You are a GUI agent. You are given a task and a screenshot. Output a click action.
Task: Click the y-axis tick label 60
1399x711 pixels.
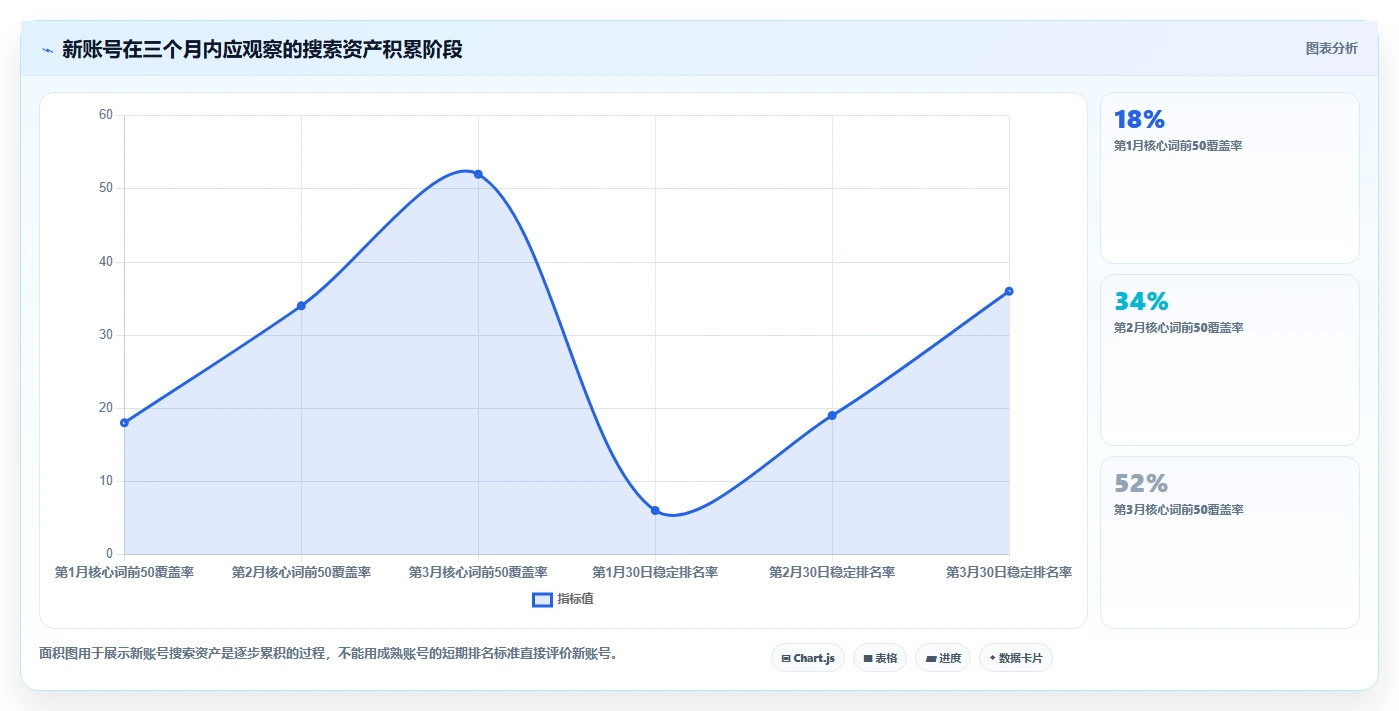tap(106, 115)
